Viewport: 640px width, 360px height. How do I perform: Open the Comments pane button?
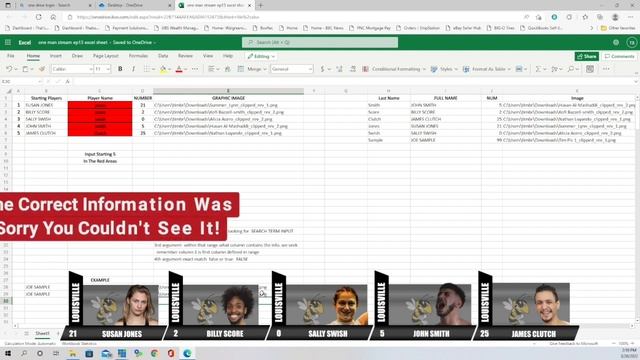(x=620, y=56)
